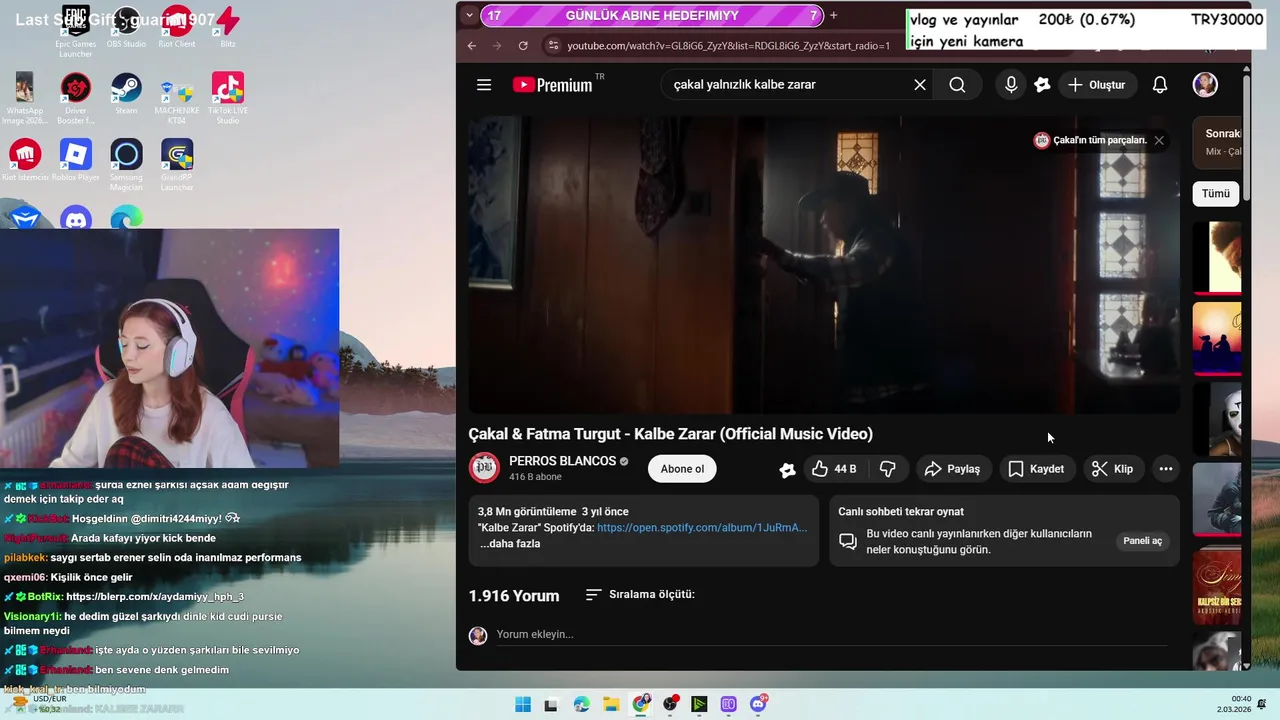Screen dimensions: 1280x720
Task: Switch to OBS on the taskbar
Action: pyautogui.click(x=670, y=704)
